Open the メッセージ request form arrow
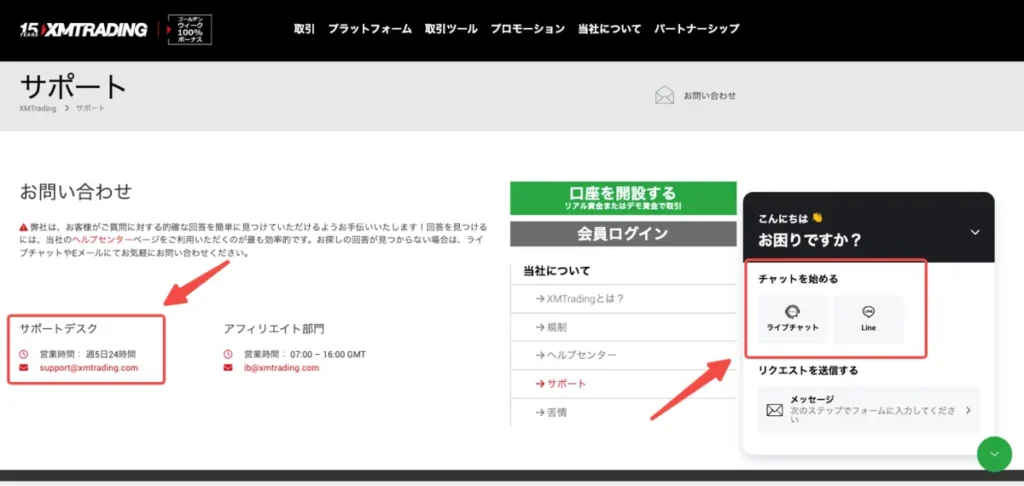Screen dimensions: 1024x486 [968, 410]
